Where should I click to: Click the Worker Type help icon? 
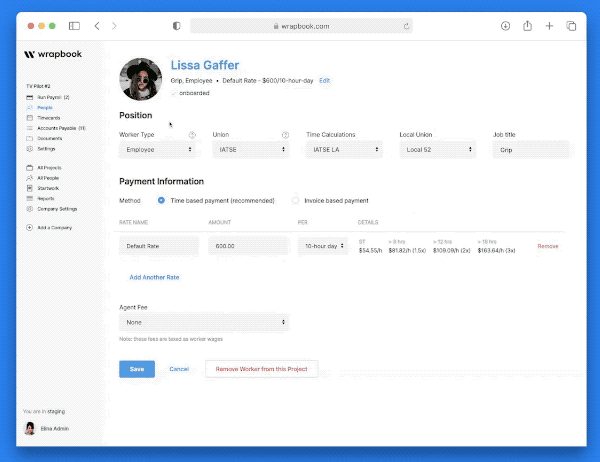click(x=192, y=135)
